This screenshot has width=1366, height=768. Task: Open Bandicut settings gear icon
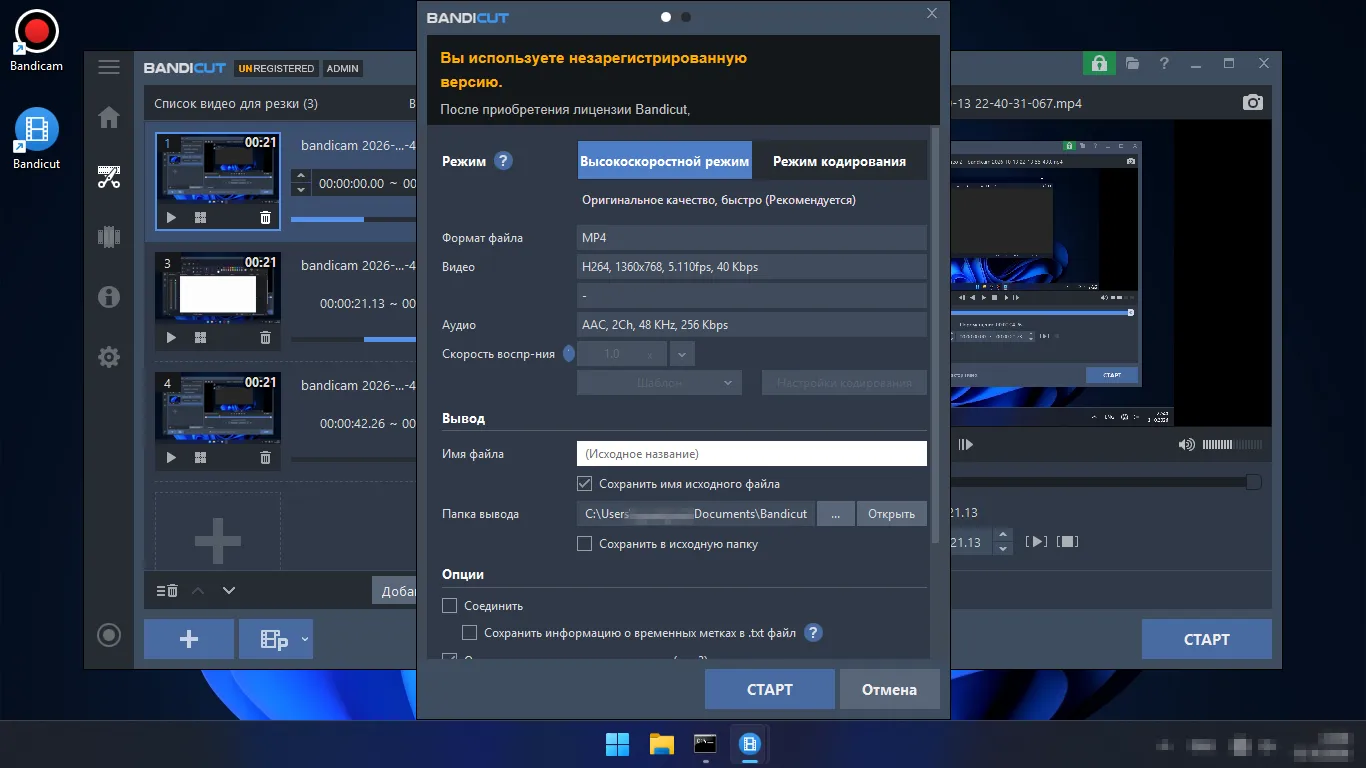click(x=109, y=357)
